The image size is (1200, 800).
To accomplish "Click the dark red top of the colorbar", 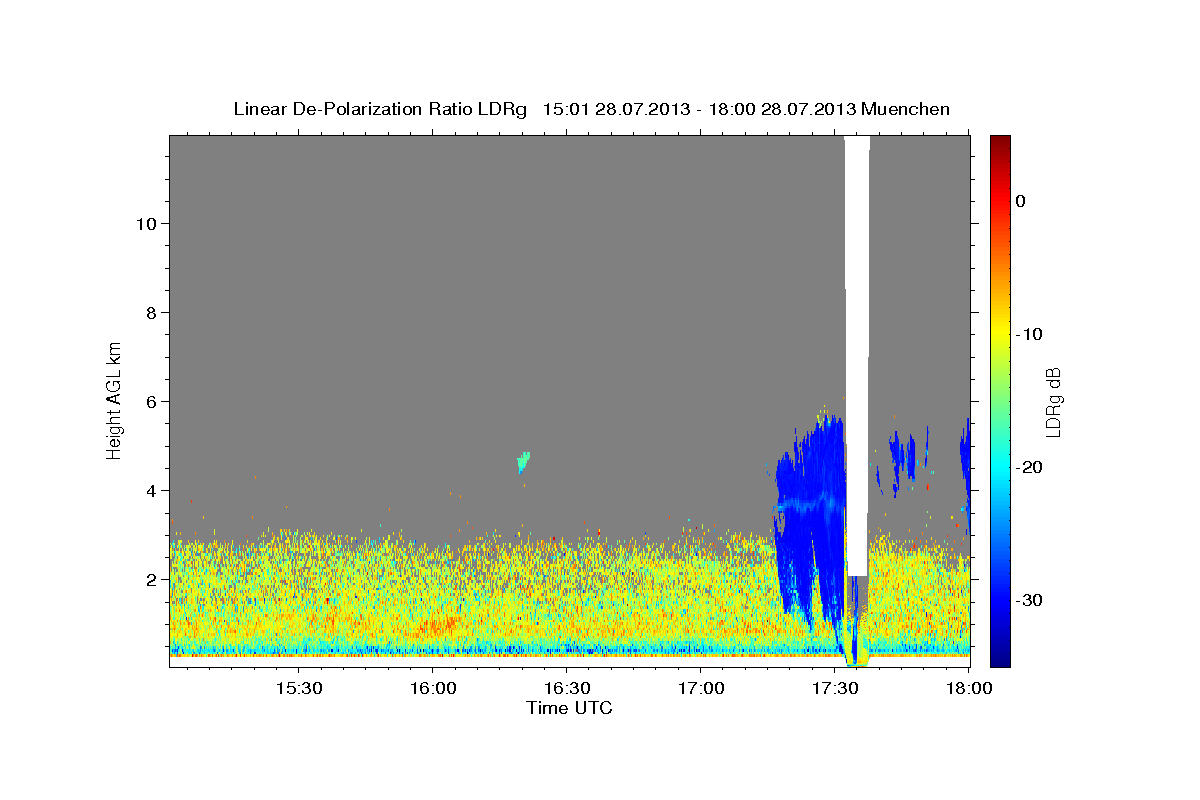I will pos(1000,142).
